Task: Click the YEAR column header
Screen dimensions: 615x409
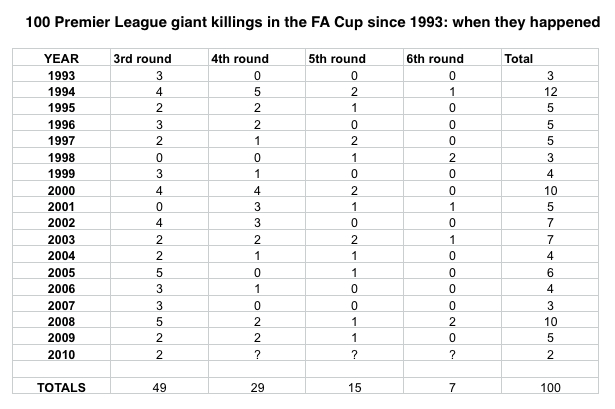Action: point(61,58)
